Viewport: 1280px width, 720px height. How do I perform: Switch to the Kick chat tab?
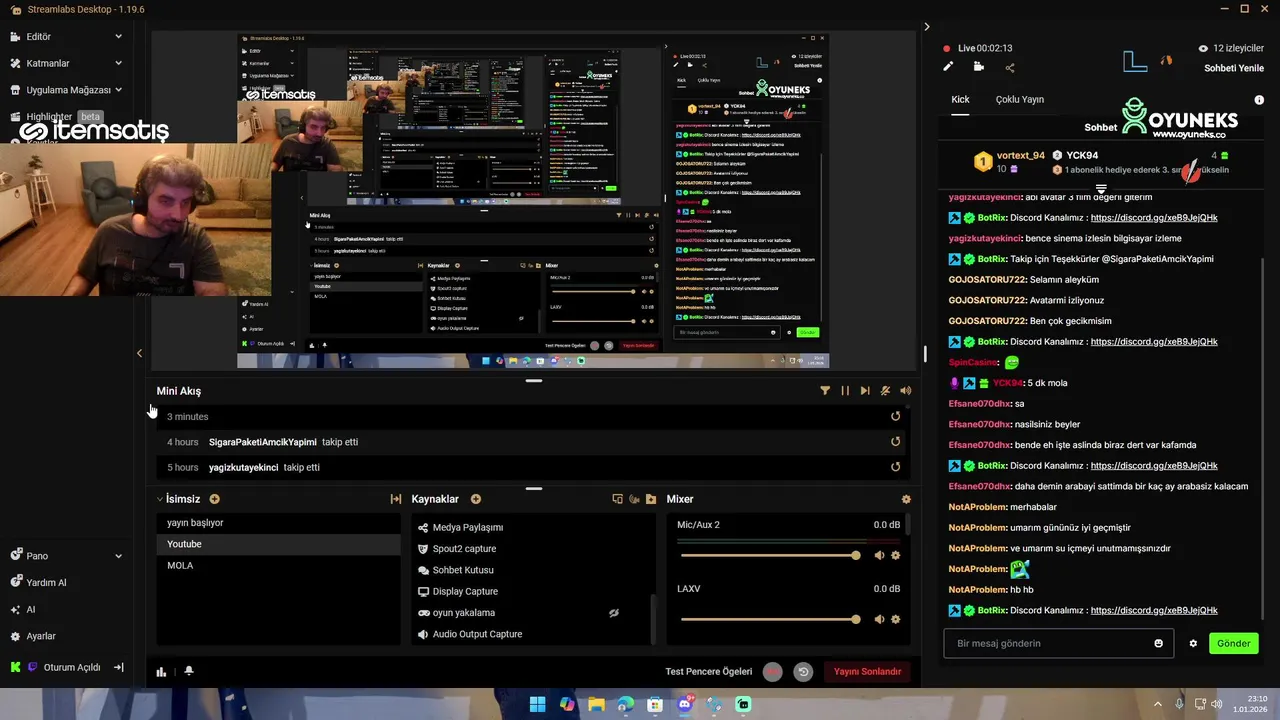click(960, 99)
